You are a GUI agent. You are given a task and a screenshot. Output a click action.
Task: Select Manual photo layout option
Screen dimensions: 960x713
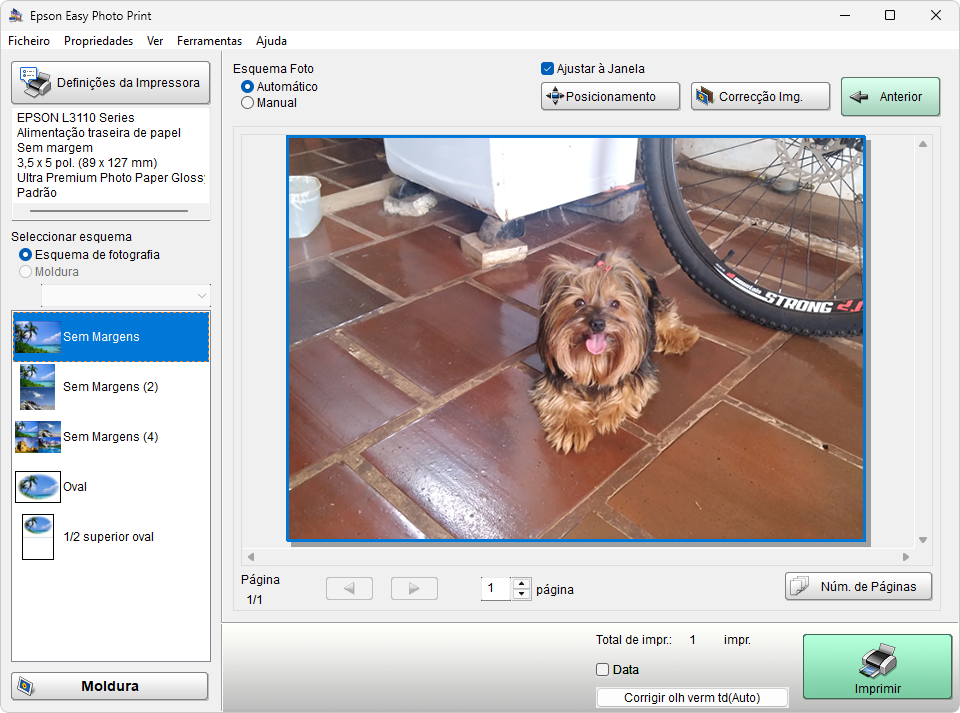[x=247, y=103]
